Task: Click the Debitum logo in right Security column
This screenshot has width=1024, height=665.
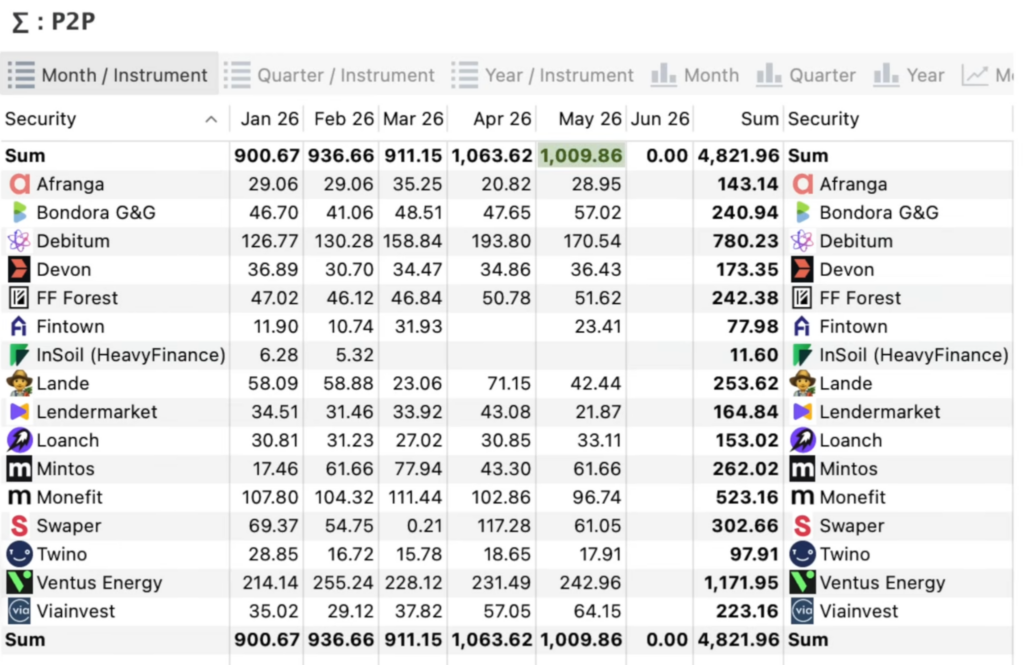Action: [x=802, y=241]
